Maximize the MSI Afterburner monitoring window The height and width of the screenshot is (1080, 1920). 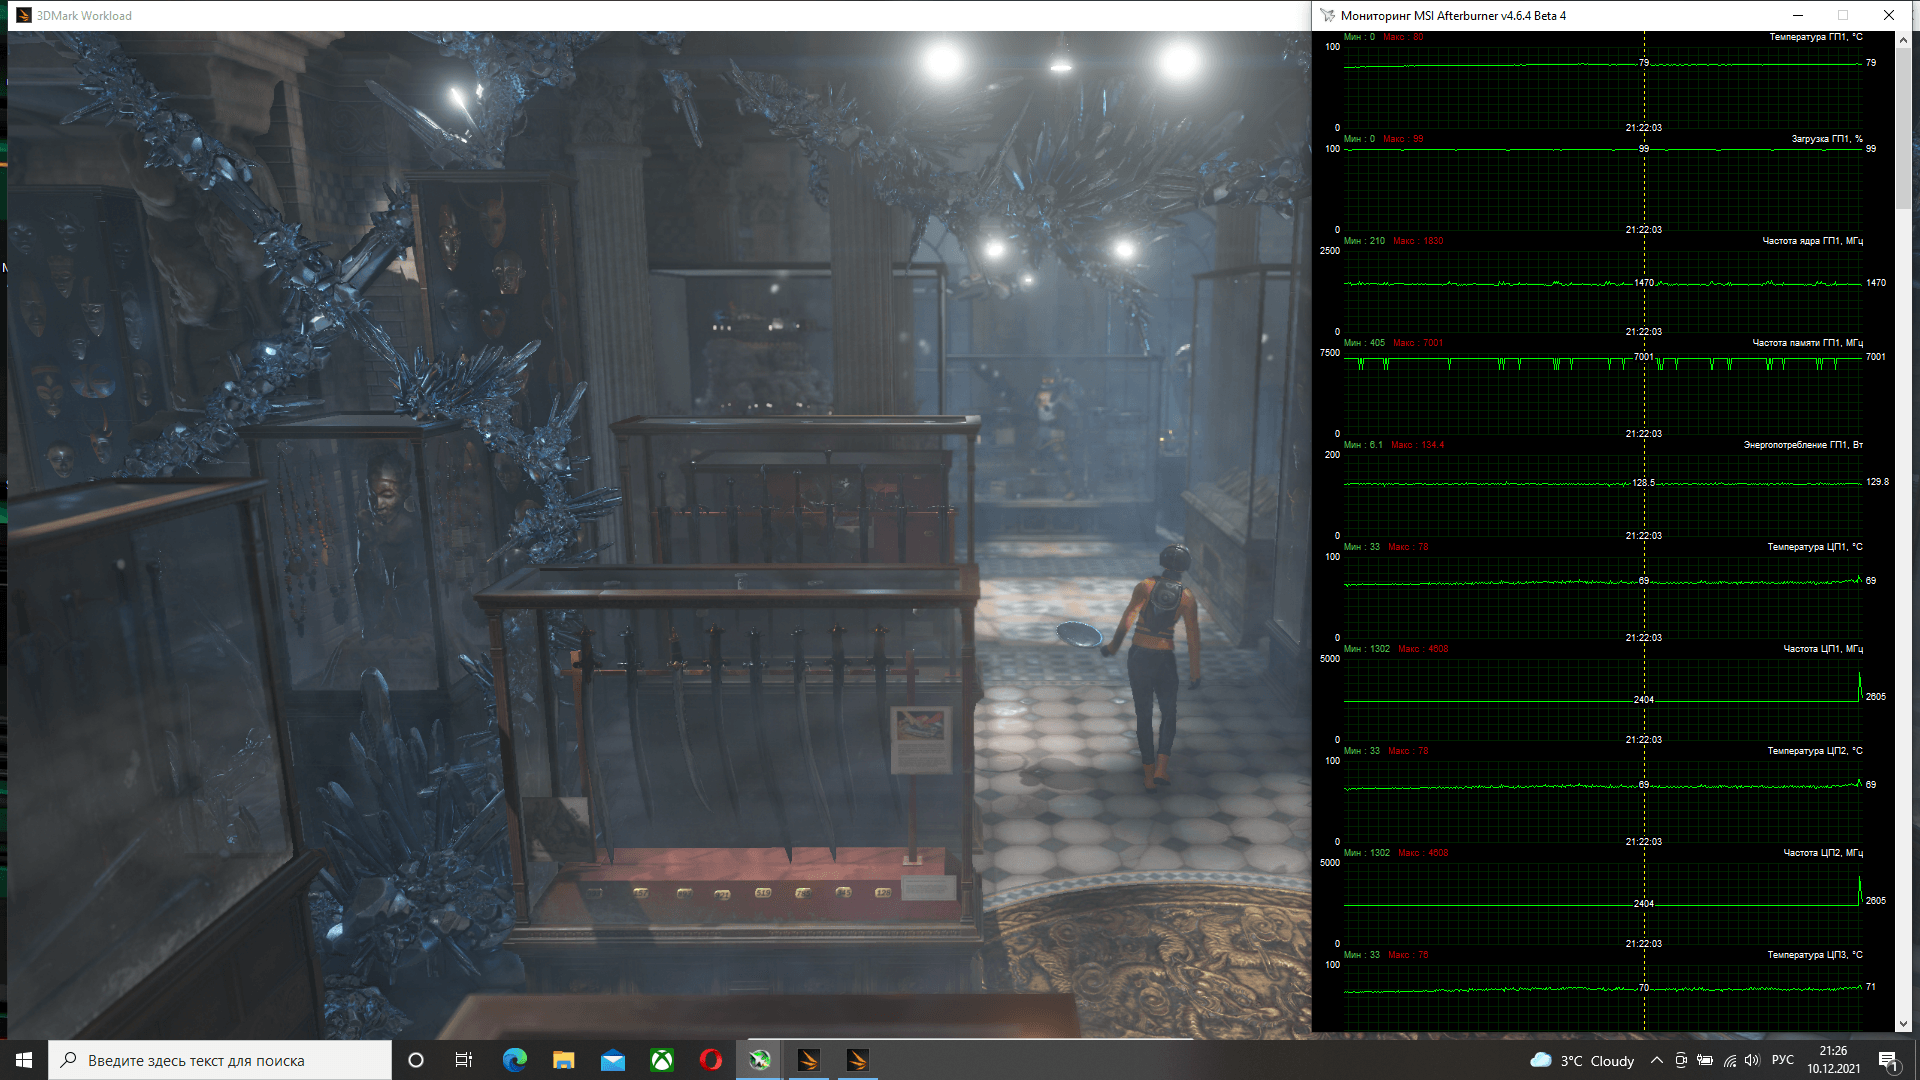click(1843, 15)
